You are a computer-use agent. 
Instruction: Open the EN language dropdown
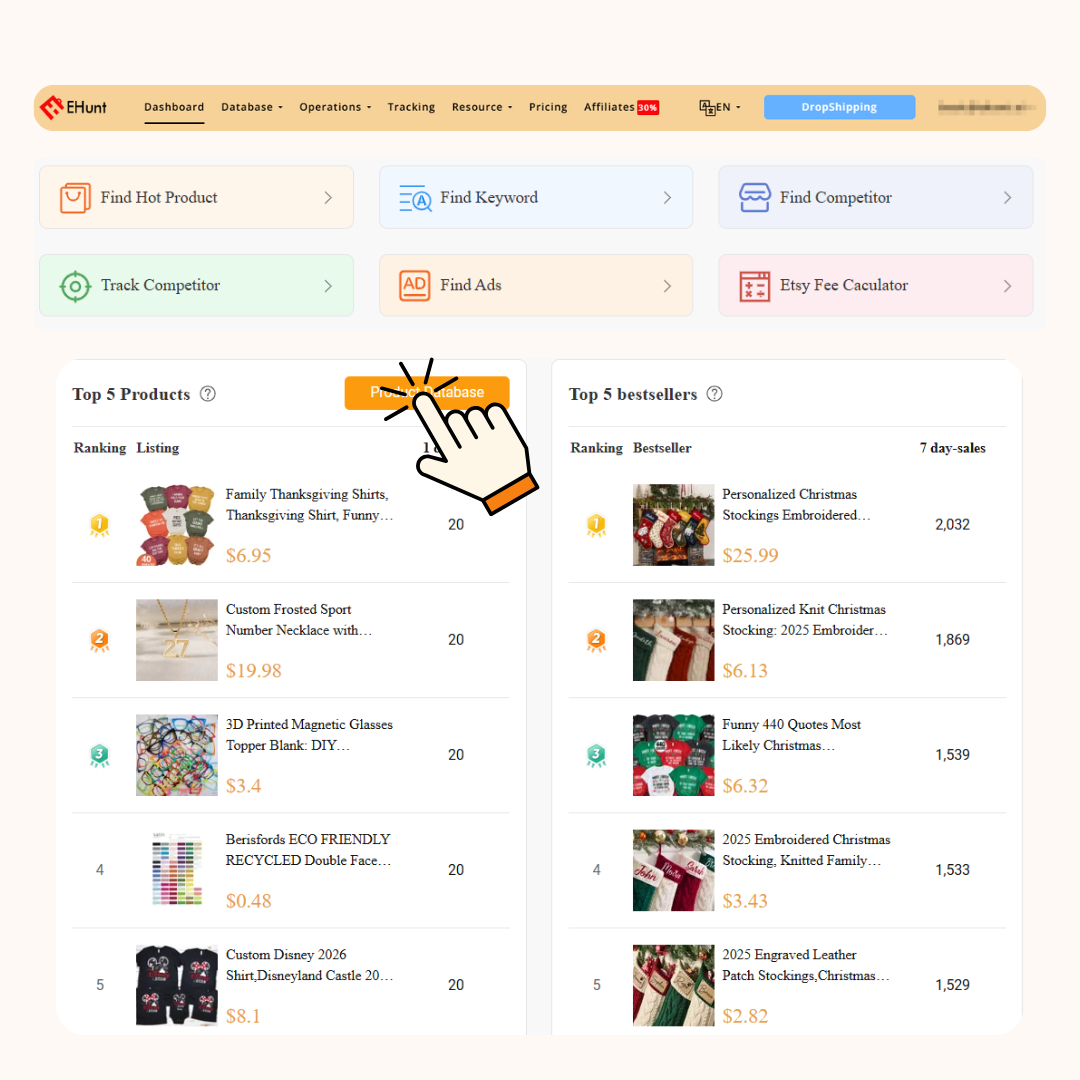point(725,107)
